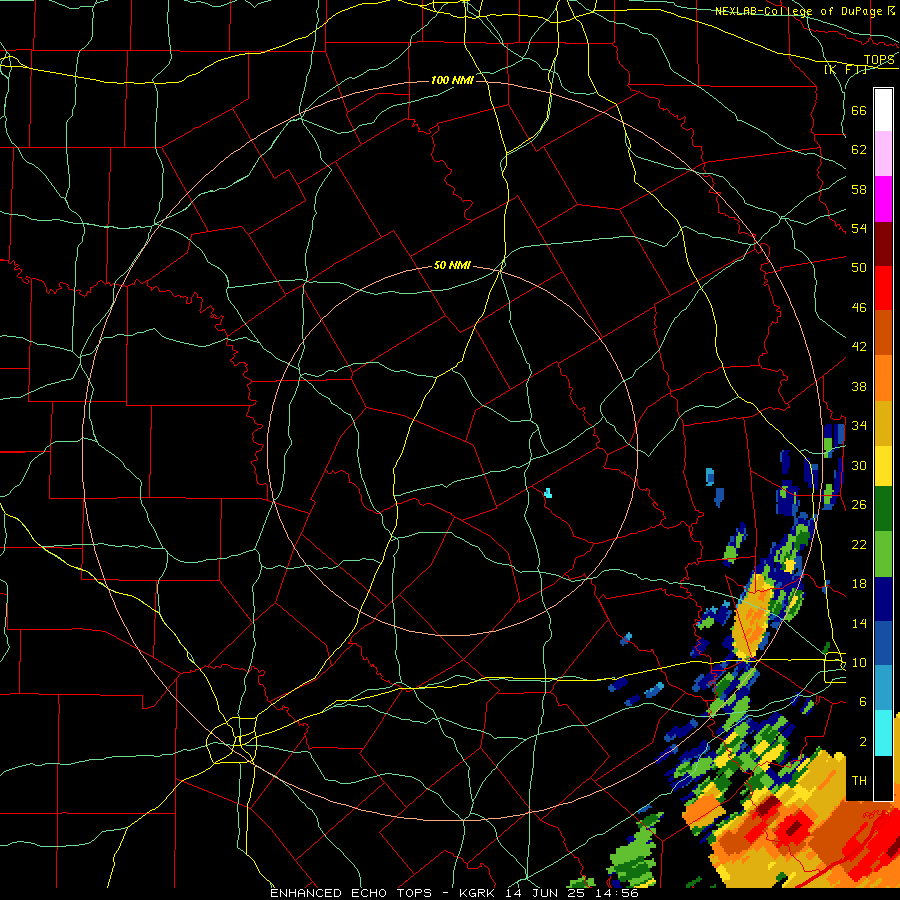Viewport: 900px width, 900px height.
Task: Click the "18" value on the legend
Action: click(x=859, y=584)
